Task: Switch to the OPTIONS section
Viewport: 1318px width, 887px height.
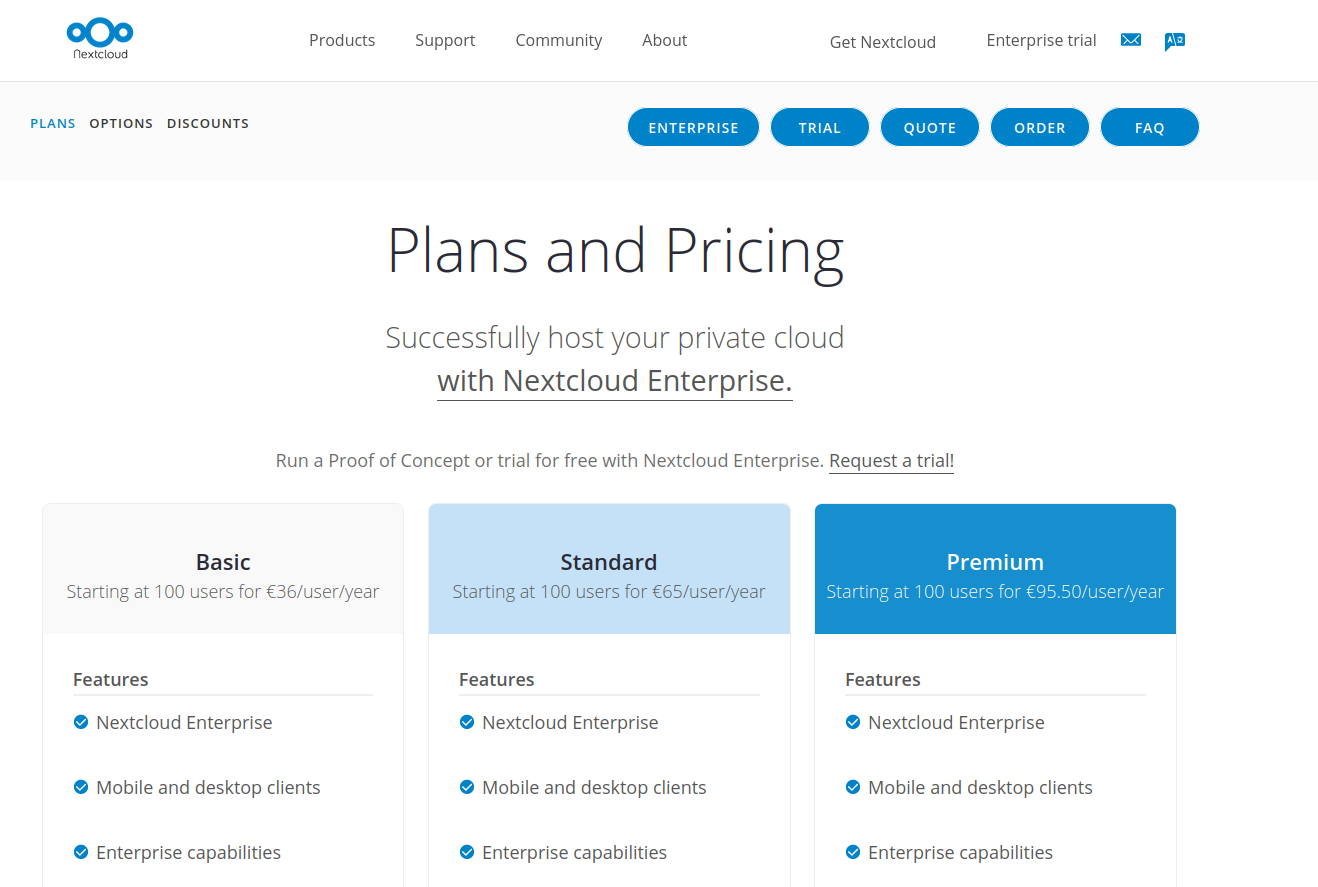Action: tap(121, 123)
